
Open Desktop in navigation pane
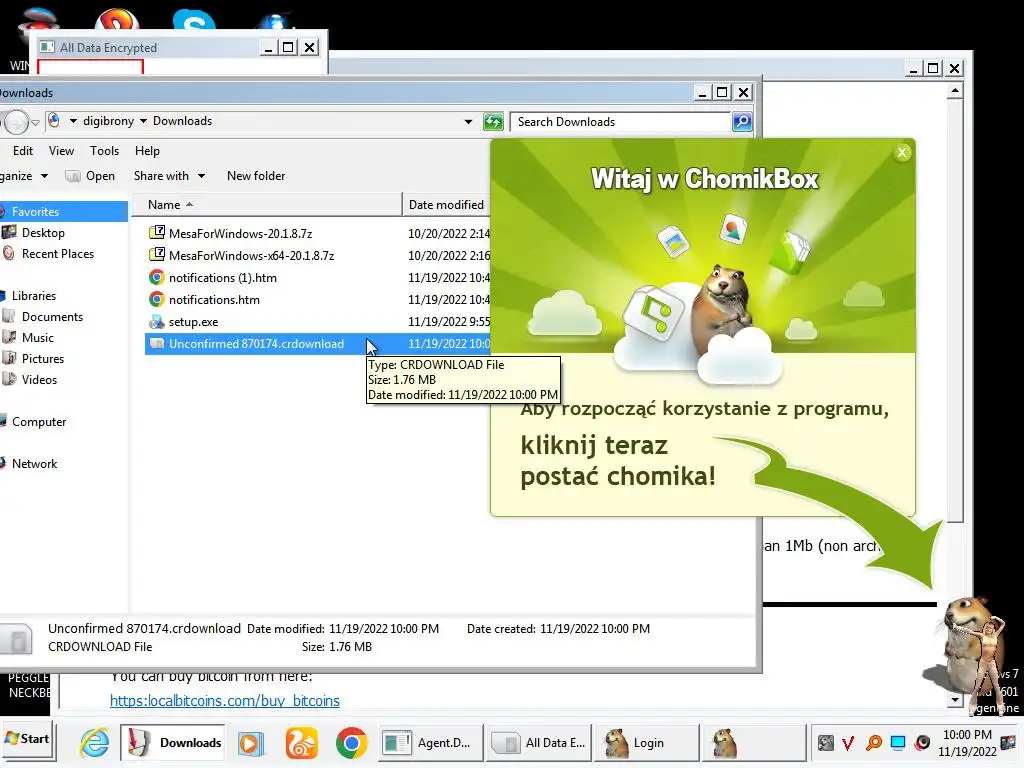(x=43, y=232)
